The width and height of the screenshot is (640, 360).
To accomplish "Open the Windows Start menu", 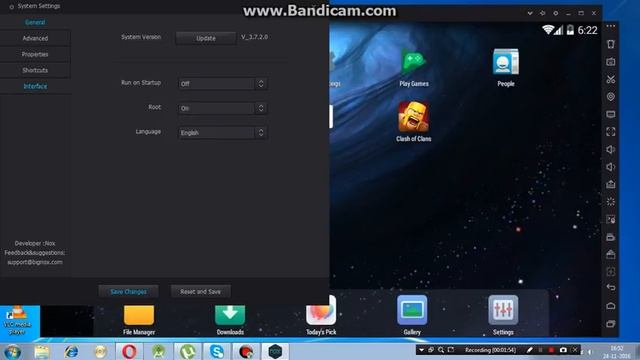I will coord(12,351).
